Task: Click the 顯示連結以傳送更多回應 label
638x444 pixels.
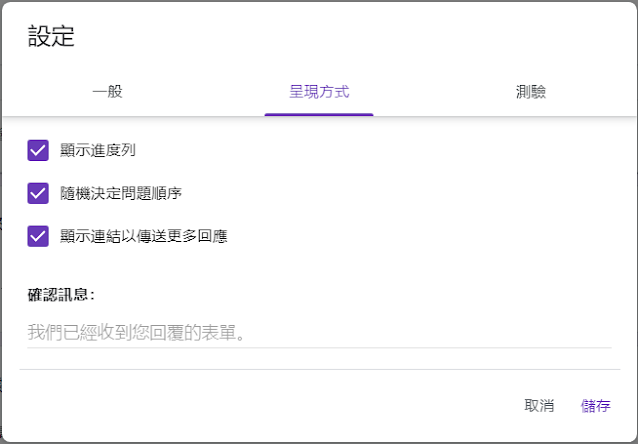Action: click(x=144, y=236)
